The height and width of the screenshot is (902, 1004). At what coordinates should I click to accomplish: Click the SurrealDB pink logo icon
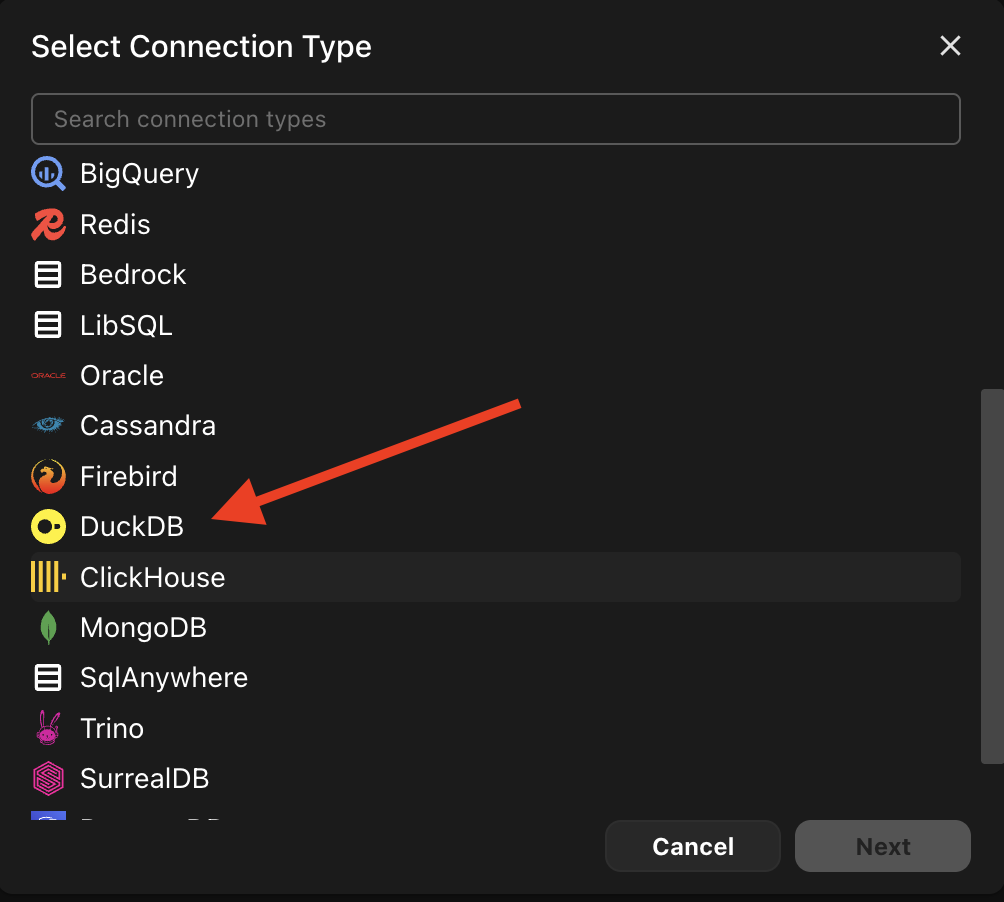(x=48, y=778)
